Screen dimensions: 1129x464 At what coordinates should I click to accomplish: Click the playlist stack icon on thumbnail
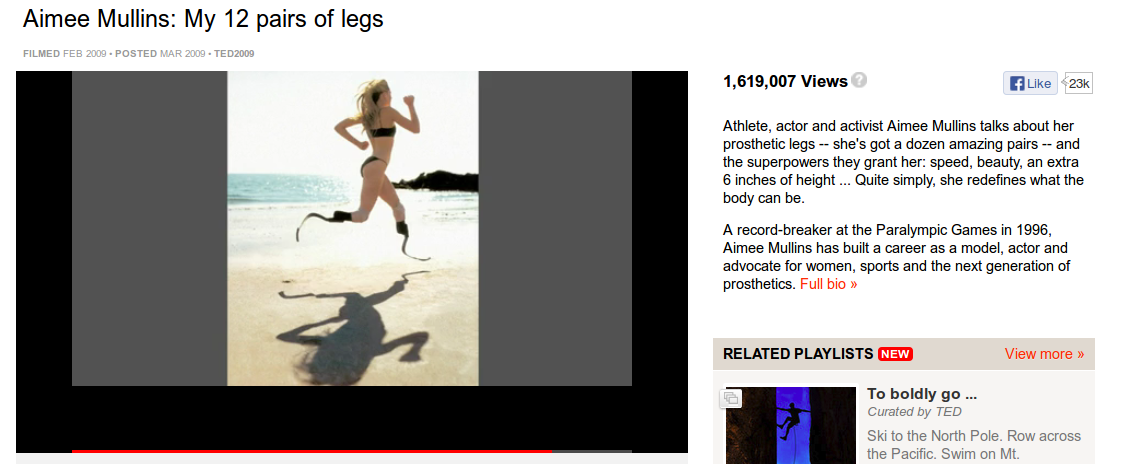pyautogui.click(x=731, y=398)
